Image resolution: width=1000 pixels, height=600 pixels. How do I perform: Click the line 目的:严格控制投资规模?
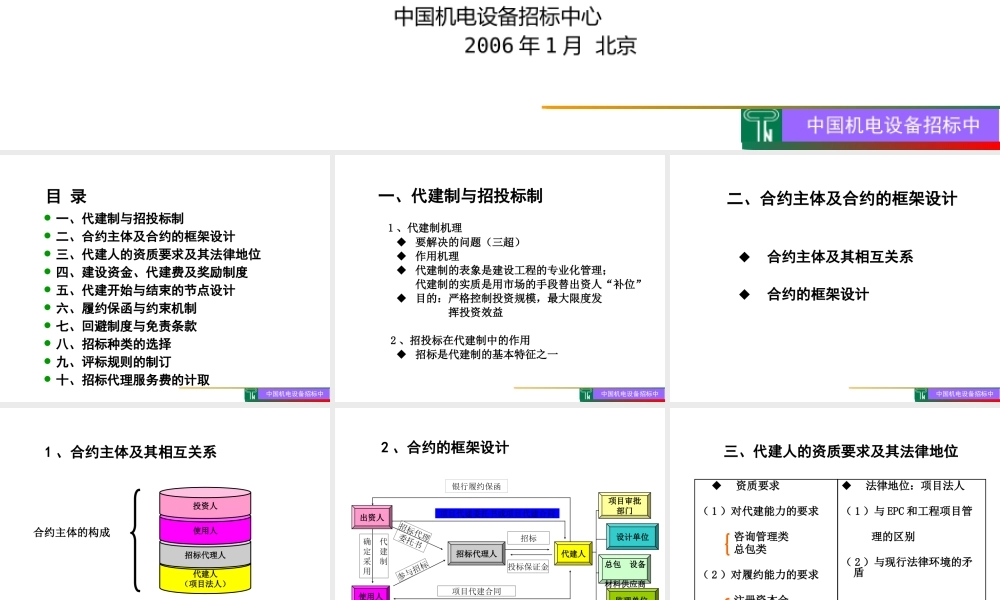click(x=509, y=298)
